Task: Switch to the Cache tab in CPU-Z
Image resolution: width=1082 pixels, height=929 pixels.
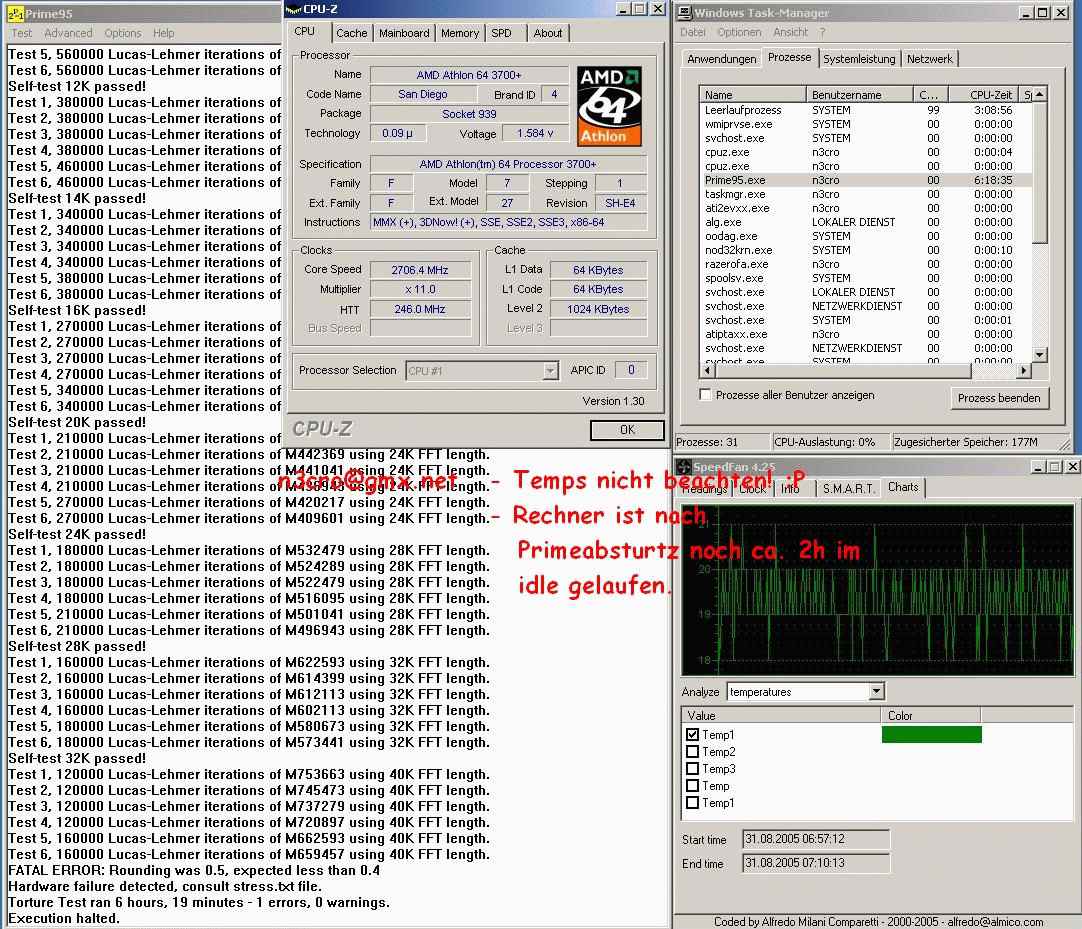Action: [352, 33]
